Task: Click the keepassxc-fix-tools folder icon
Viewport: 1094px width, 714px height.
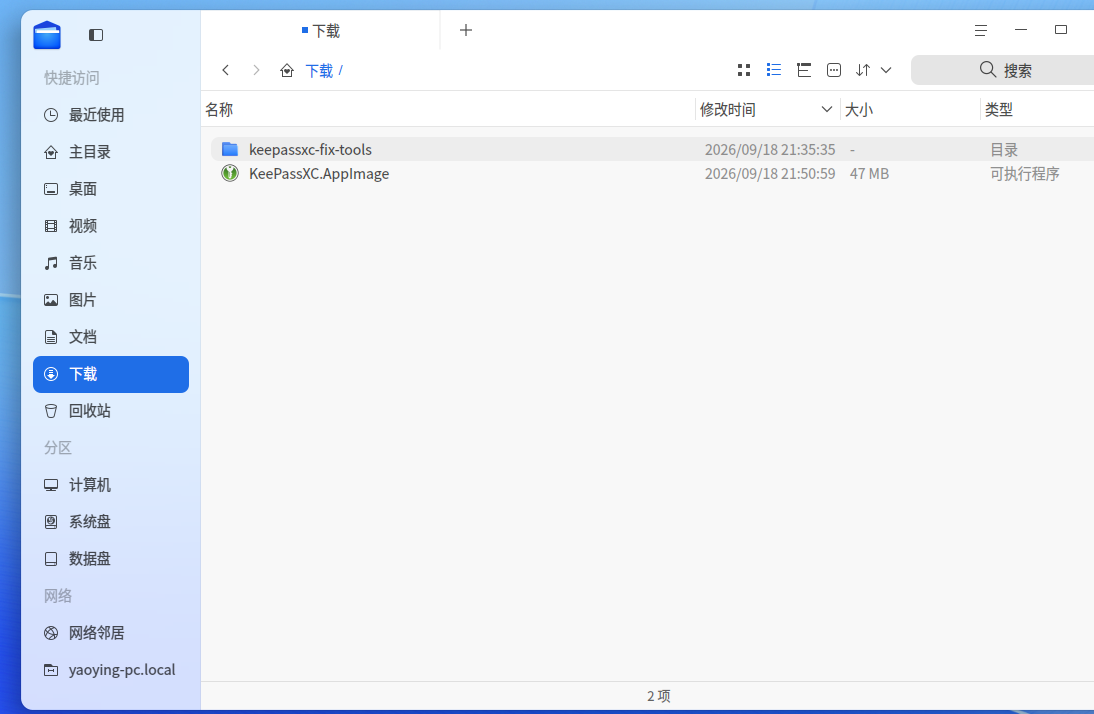Action: coord(230,149)
